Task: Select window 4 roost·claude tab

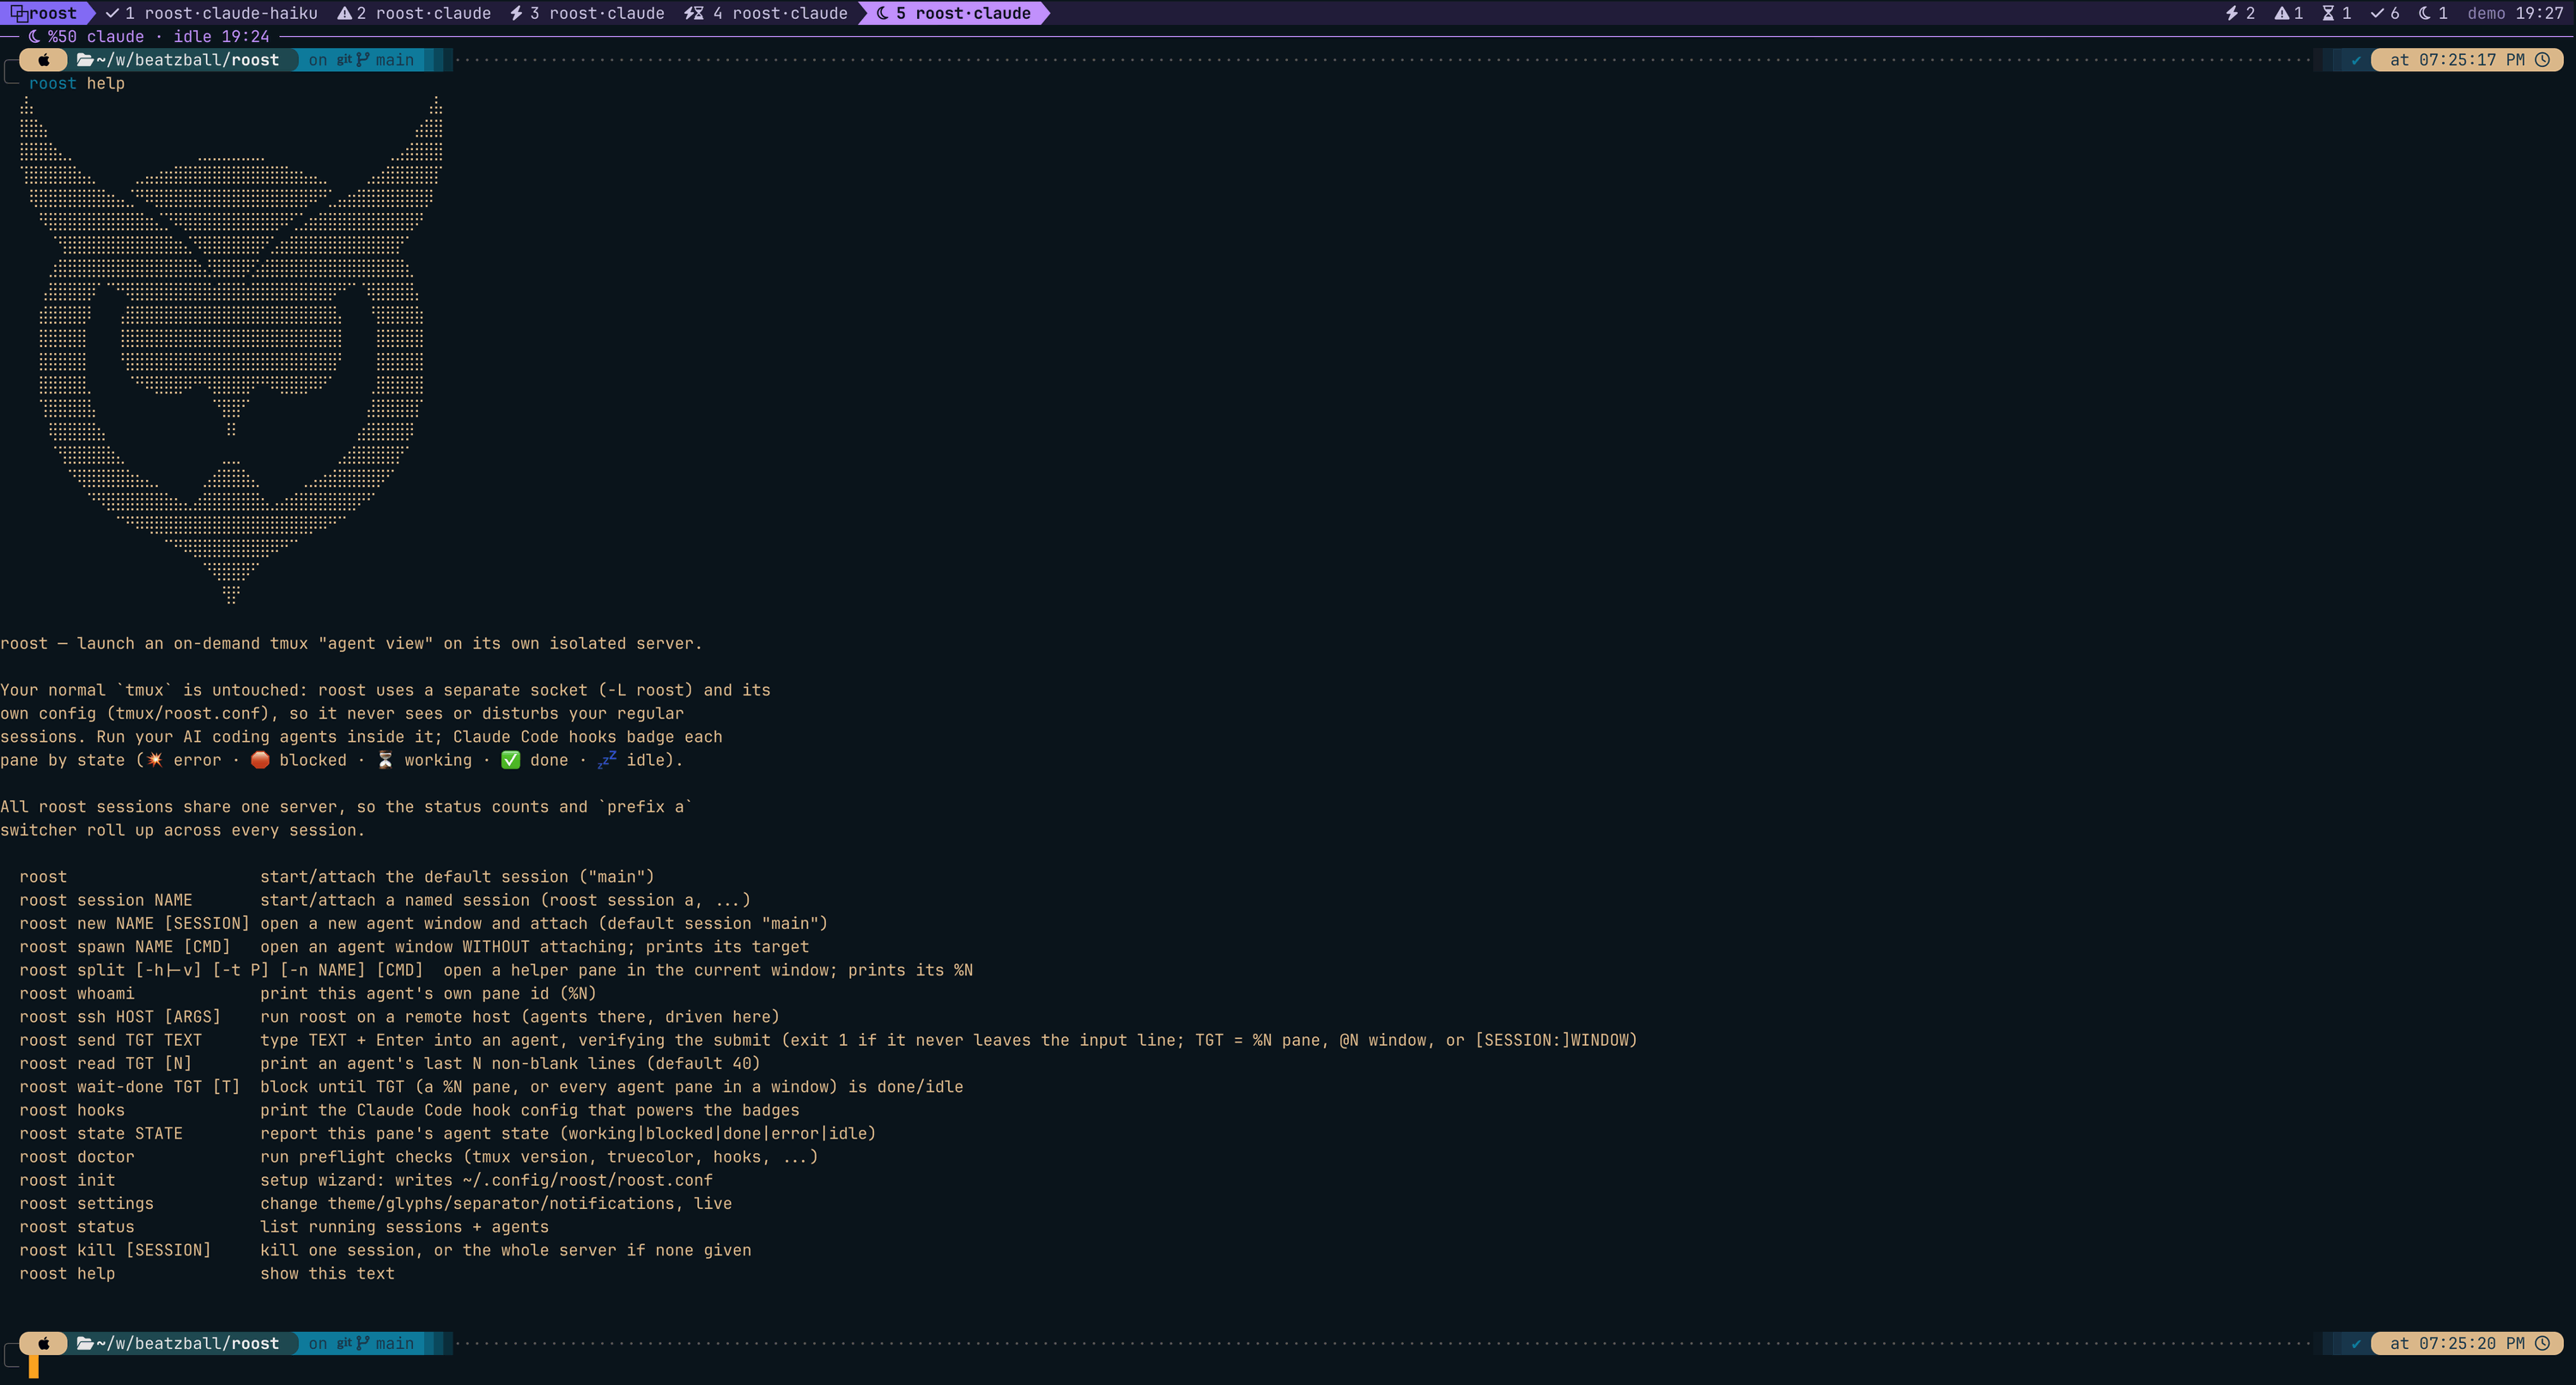Action: (766, 13)
